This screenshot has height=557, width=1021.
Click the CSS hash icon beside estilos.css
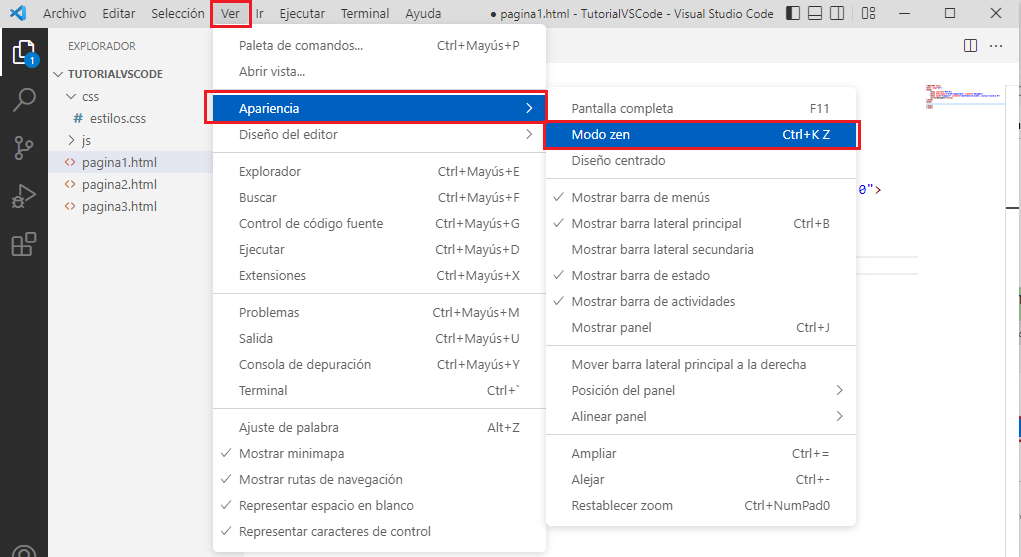pyautogui.click(x=78, y=119)
